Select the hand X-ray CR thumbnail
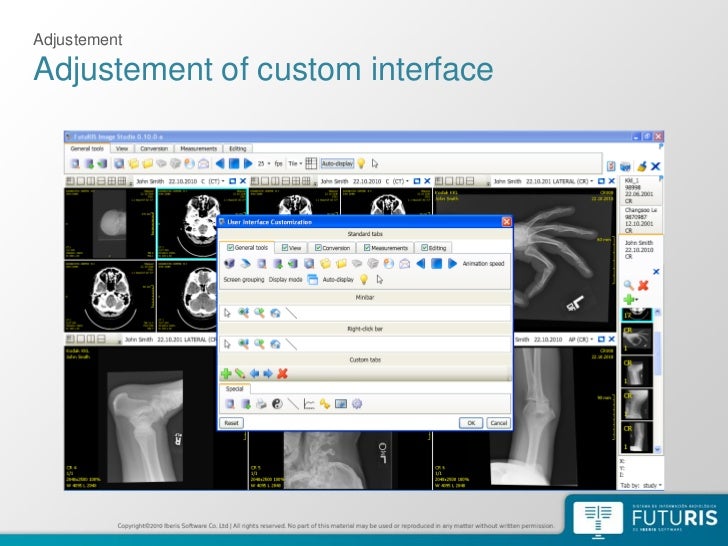The width and height of the screenshot is (728, 546). 637,339
